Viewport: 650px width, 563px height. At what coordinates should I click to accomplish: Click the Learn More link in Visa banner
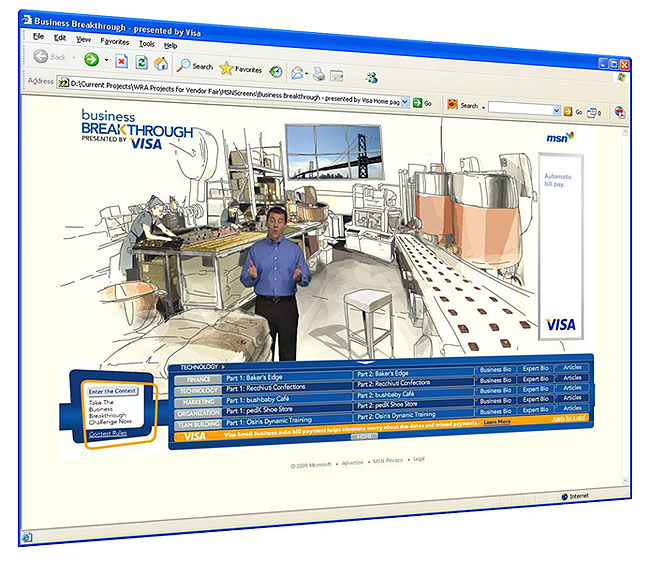click(497, 422)
